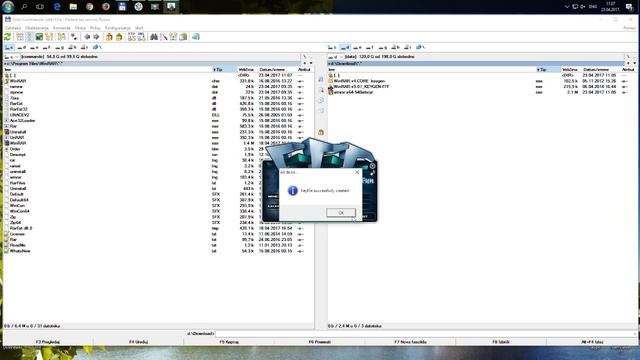Click the F4 edit button
The width and height of the screenshot is (640, 360).
pyautogui.click(x=138, y=342)
